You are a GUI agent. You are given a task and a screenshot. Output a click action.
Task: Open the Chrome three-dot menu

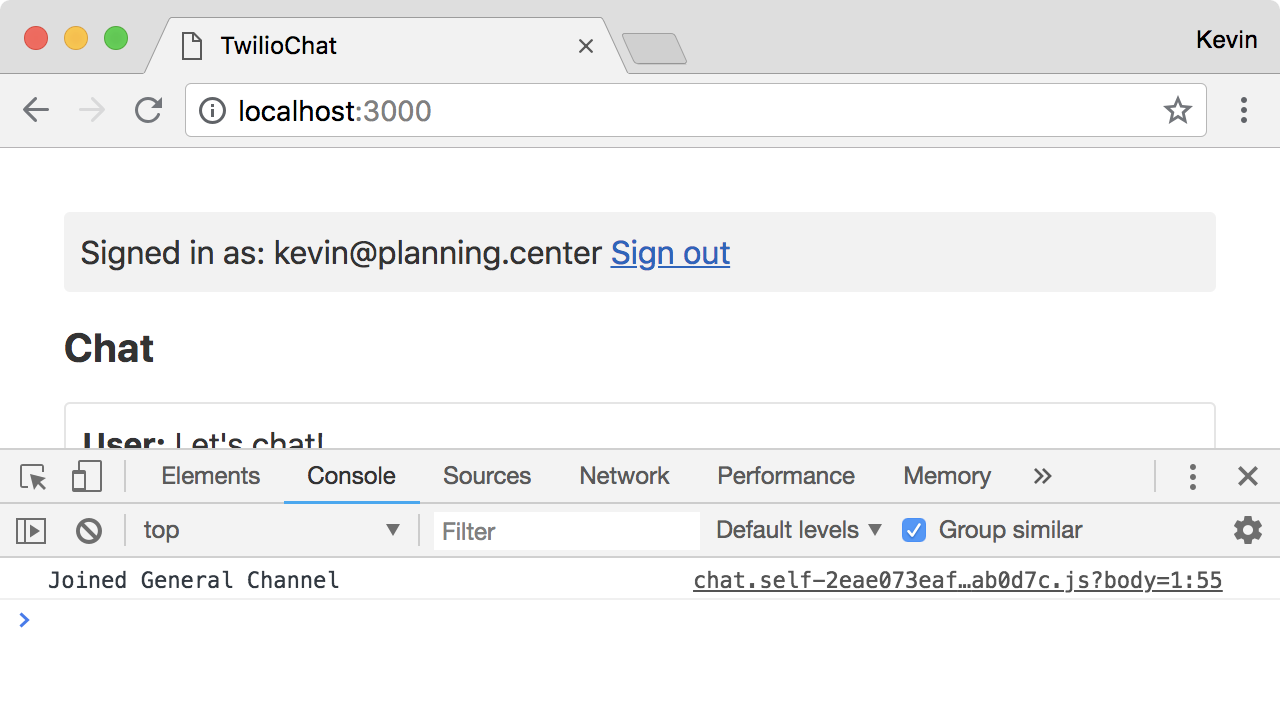pos(1244,110)
